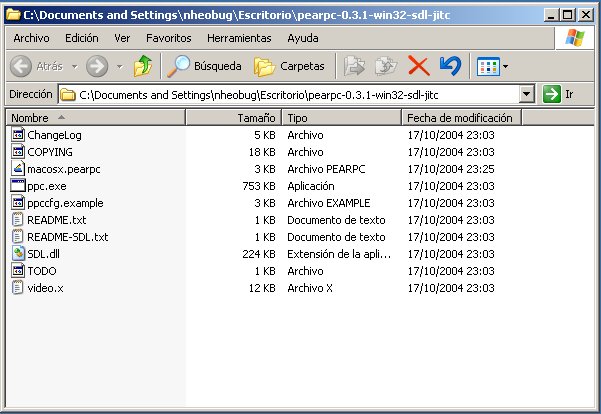Select the SDL.dll file icon

(18, 253)
